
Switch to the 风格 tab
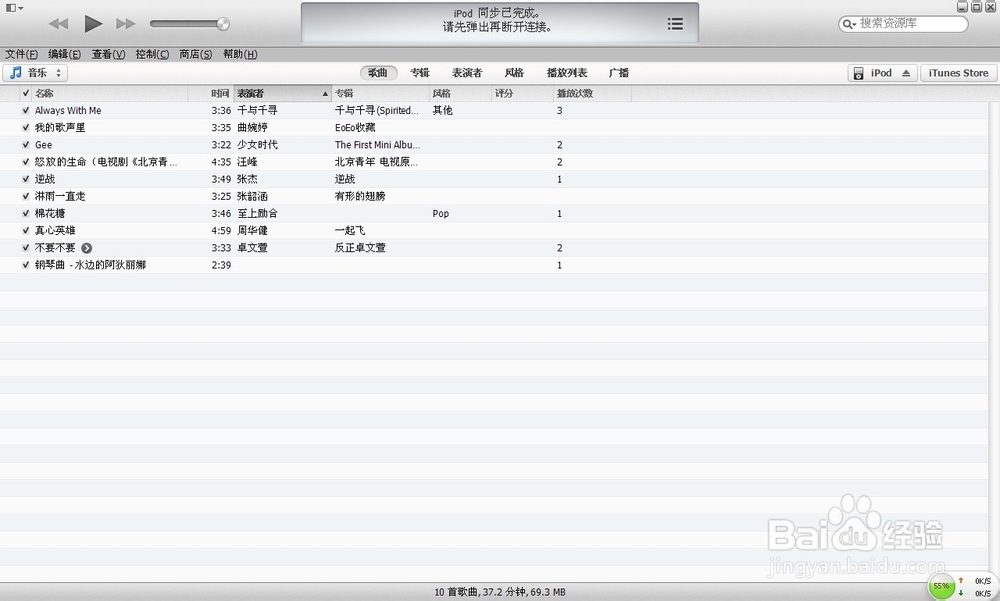pyautogui.click(x=514, y=73)
